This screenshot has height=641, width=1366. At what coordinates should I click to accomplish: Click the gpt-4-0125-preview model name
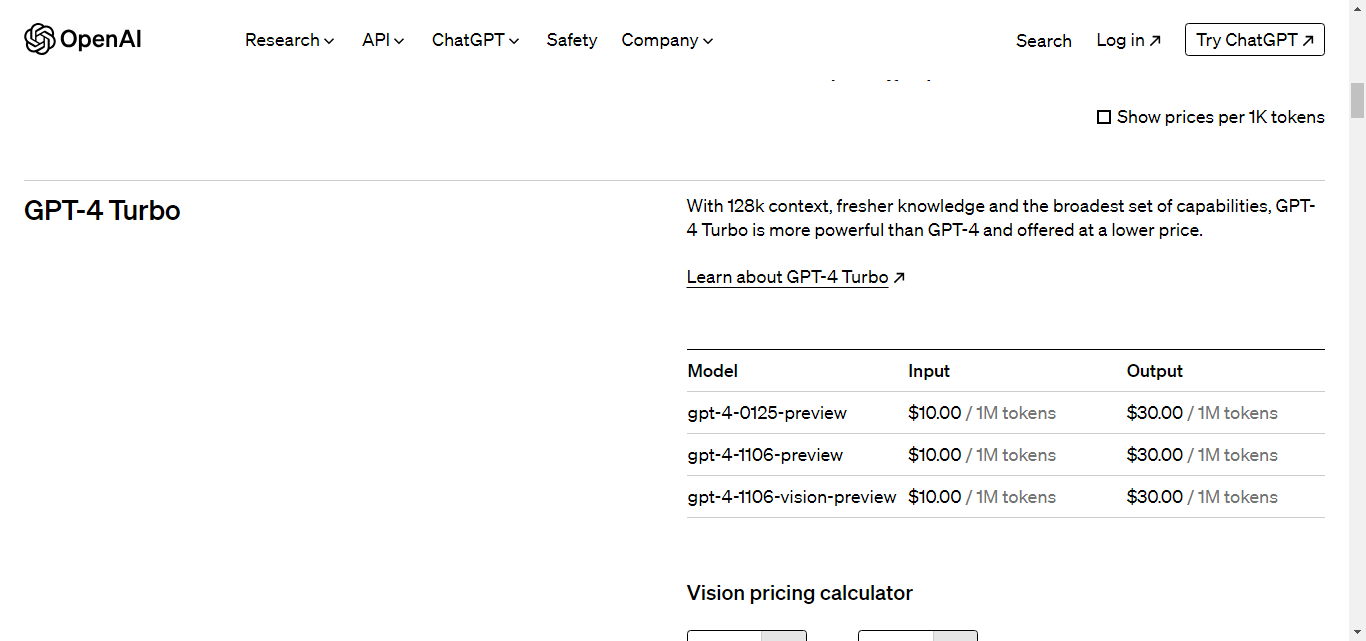coord(767,413)
